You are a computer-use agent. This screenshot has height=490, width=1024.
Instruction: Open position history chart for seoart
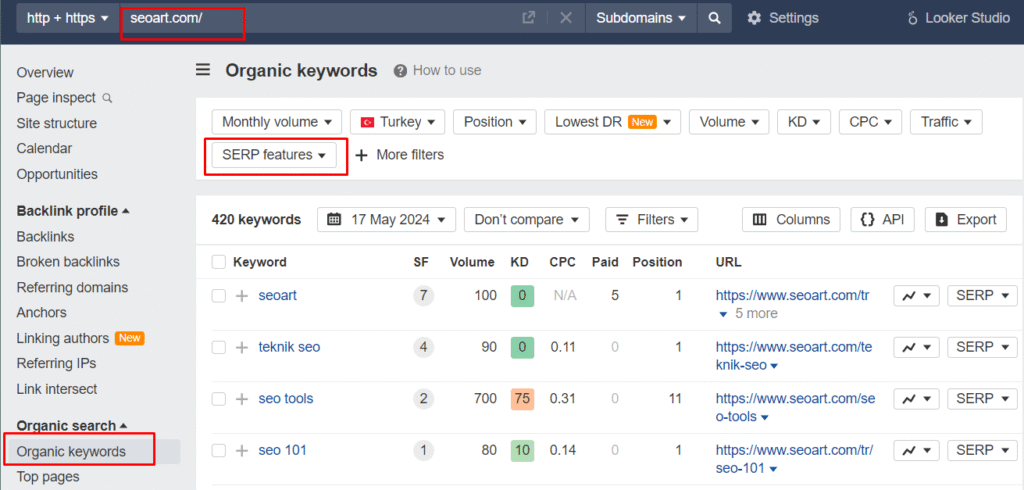(916, 295)
